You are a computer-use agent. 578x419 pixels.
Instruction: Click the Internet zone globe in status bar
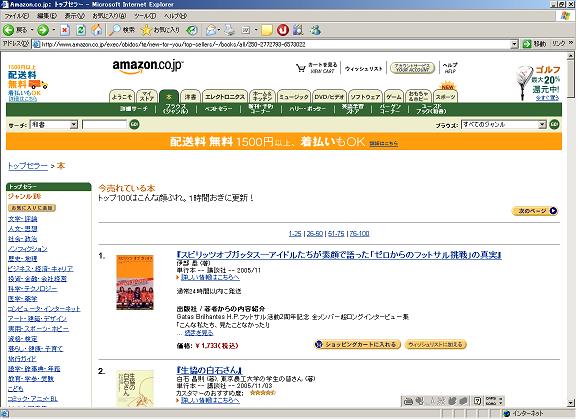tap(508, 413)
